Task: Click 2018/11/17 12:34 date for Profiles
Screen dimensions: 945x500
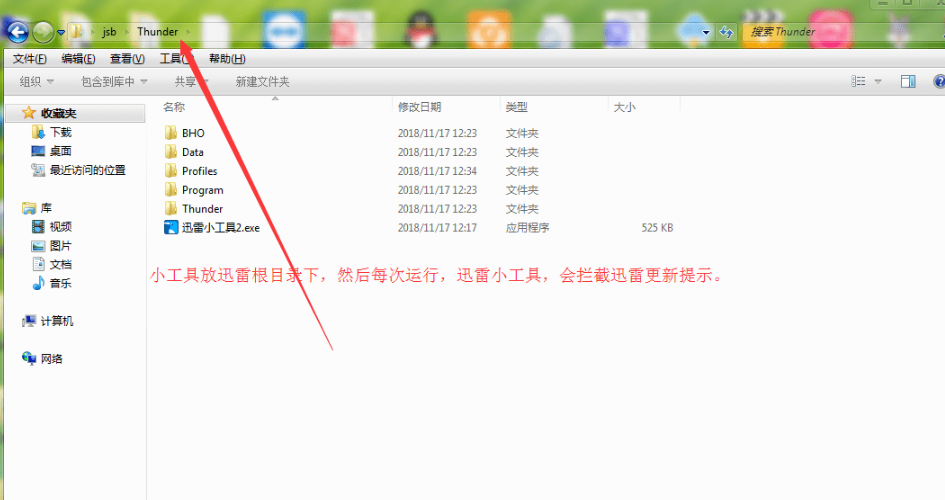Action: click(x=437, y=171)
